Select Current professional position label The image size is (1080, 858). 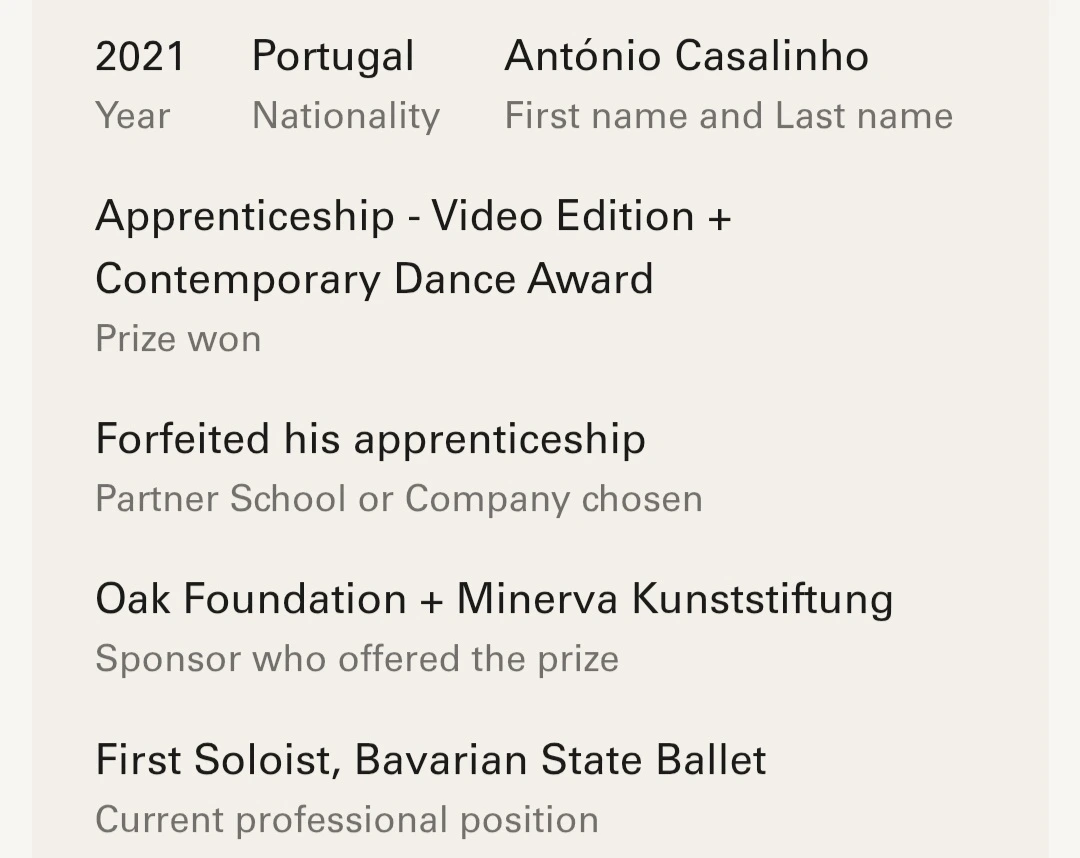point(346,820)
